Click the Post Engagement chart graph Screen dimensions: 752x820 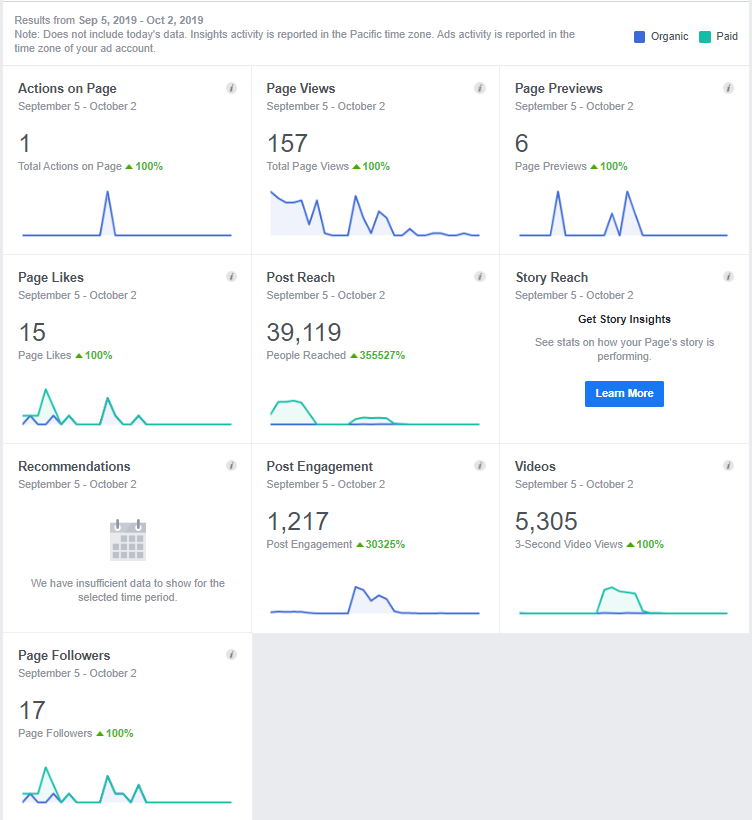tap(375, 600)
